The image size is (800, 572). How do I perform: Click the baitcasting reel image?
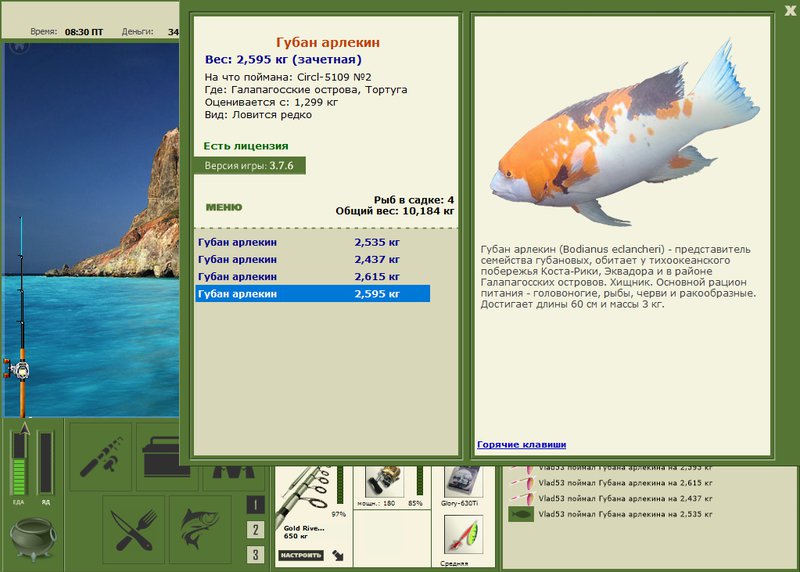[385, 481]
